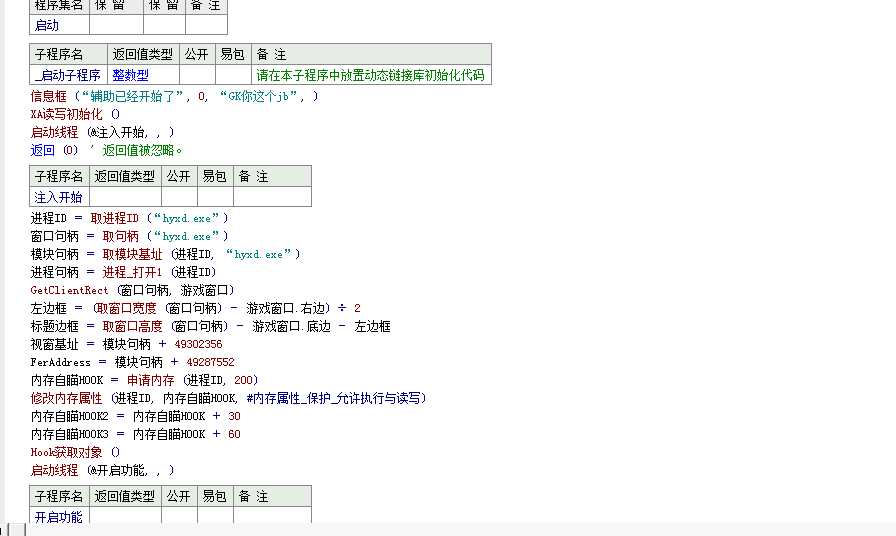Click the 内存自瞄HOOK3 assignment line
The height and width of the screenshot is (536, 896).
(x=135, y=434)
